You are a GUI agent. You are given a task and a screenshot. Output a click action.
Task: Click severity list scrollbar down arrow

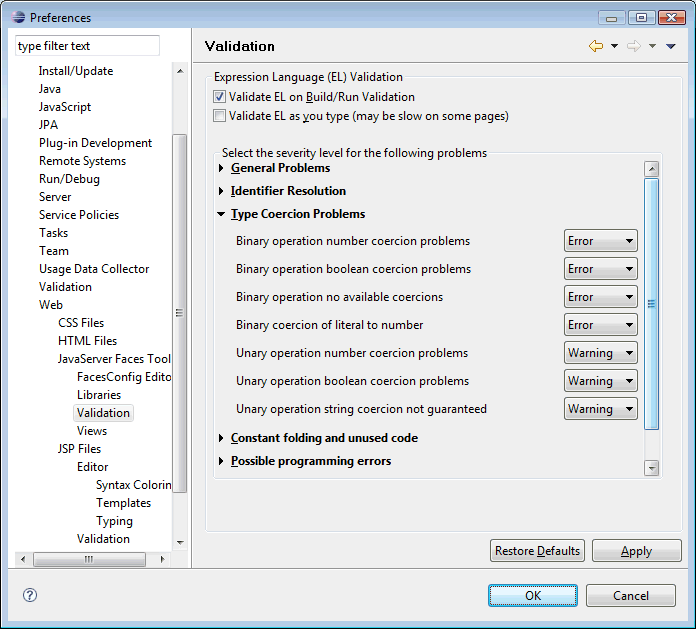coord(651,468)
